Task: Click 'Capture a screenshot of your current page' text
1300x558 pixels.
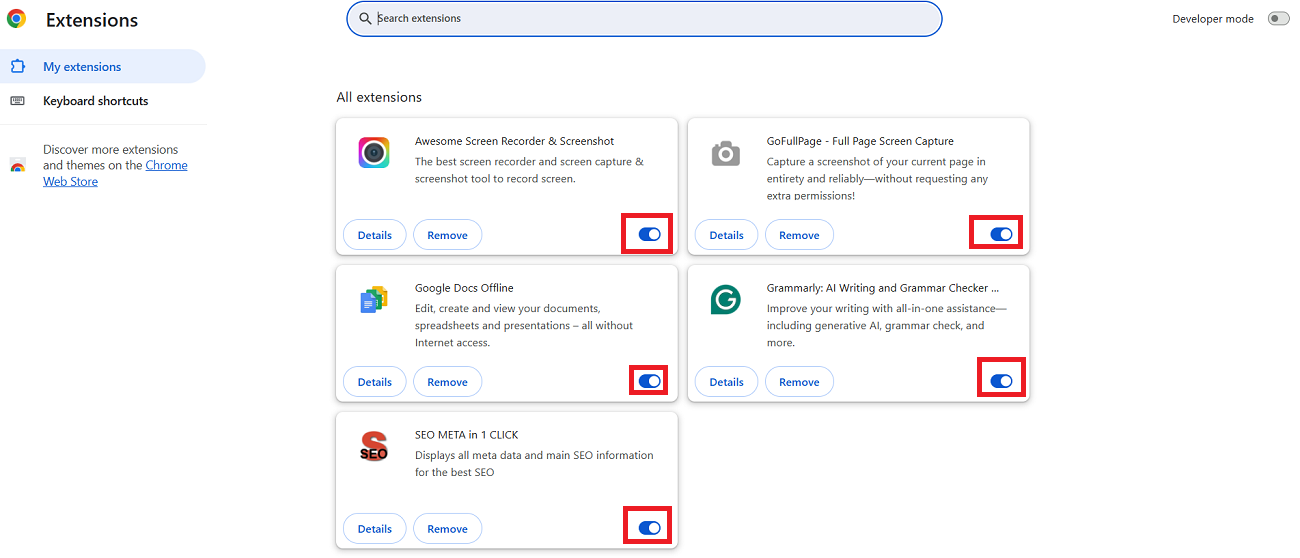Action: pyautogui.click(x=877, y=178)
